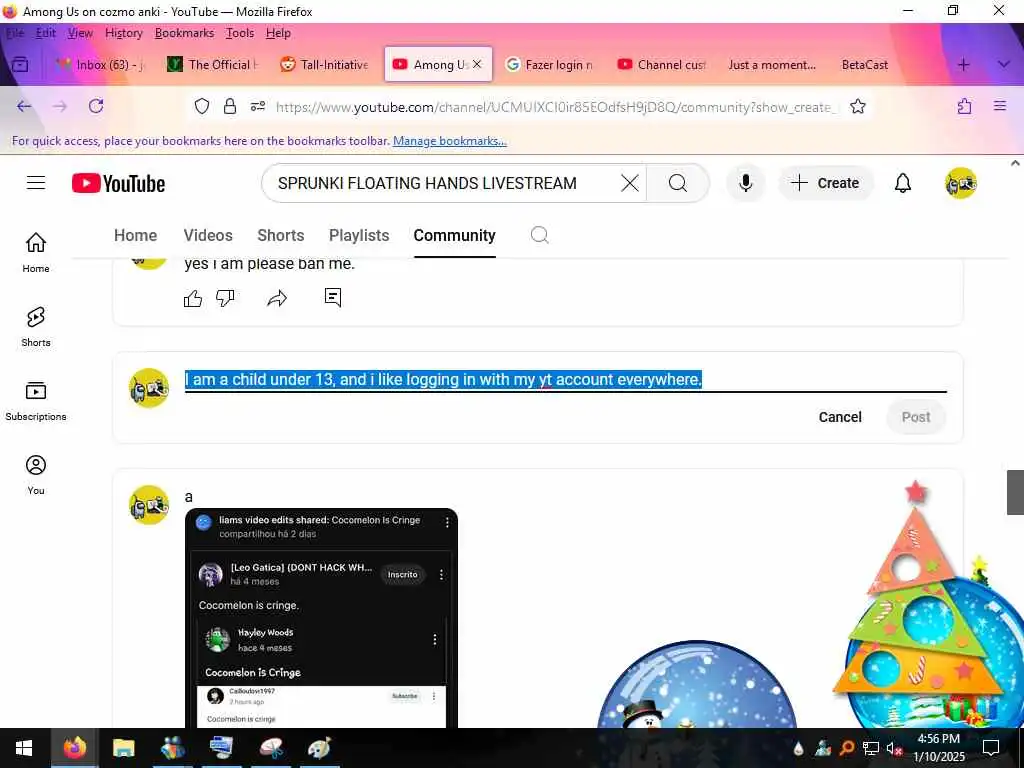Go back with Firefox back arrow
Viewport: 1024px width, 768px height.
tap(24, 106)
